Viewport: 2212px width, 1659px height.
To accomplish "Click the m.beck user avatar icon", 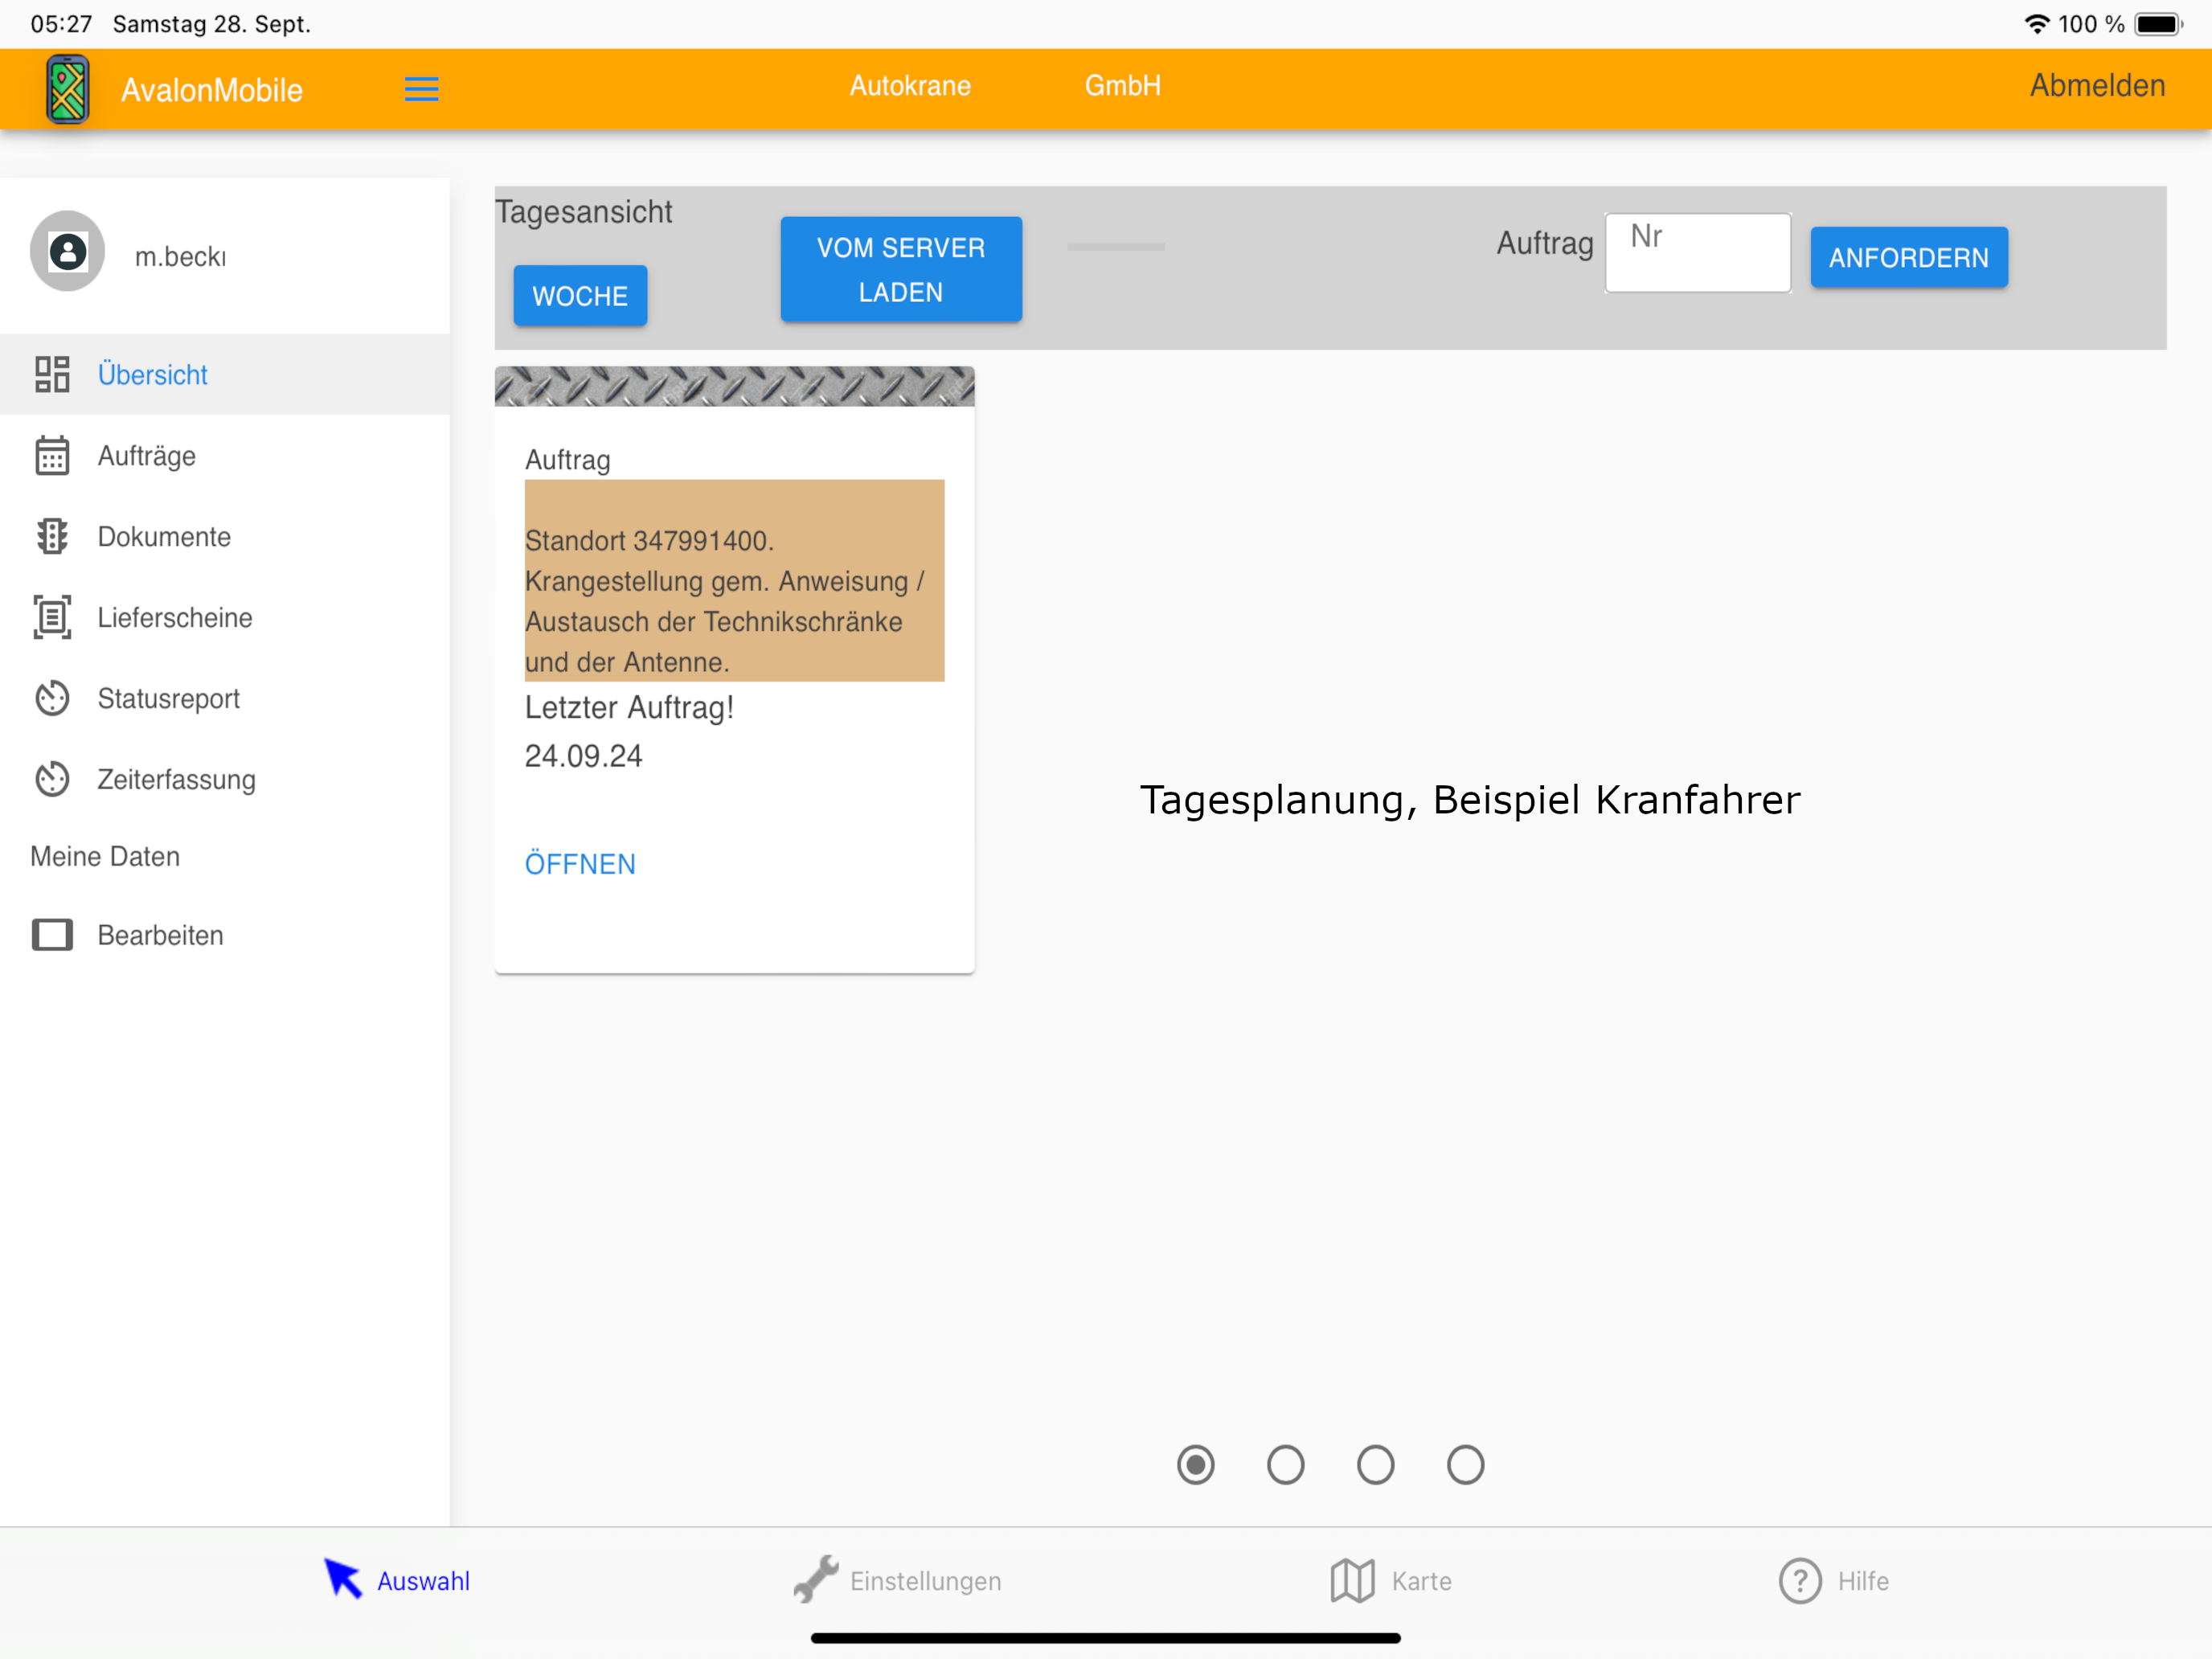I will (x=67, y=251).
